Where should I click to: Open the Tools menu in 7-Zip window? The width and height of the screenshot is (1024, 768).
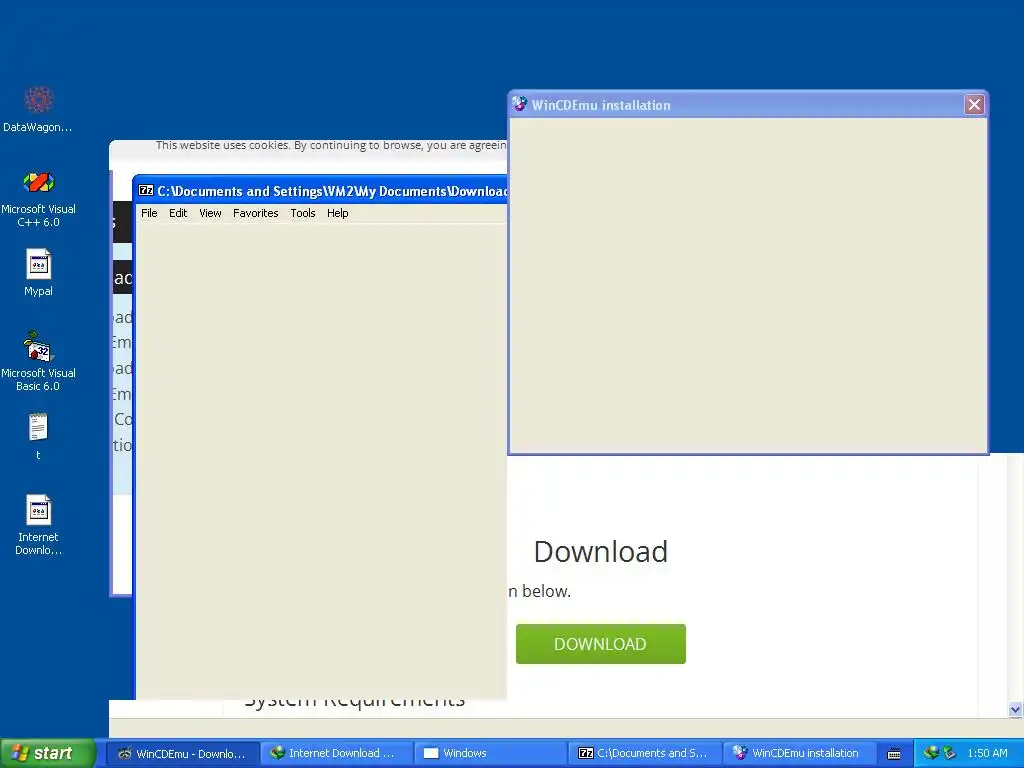[x=302, y=213]
